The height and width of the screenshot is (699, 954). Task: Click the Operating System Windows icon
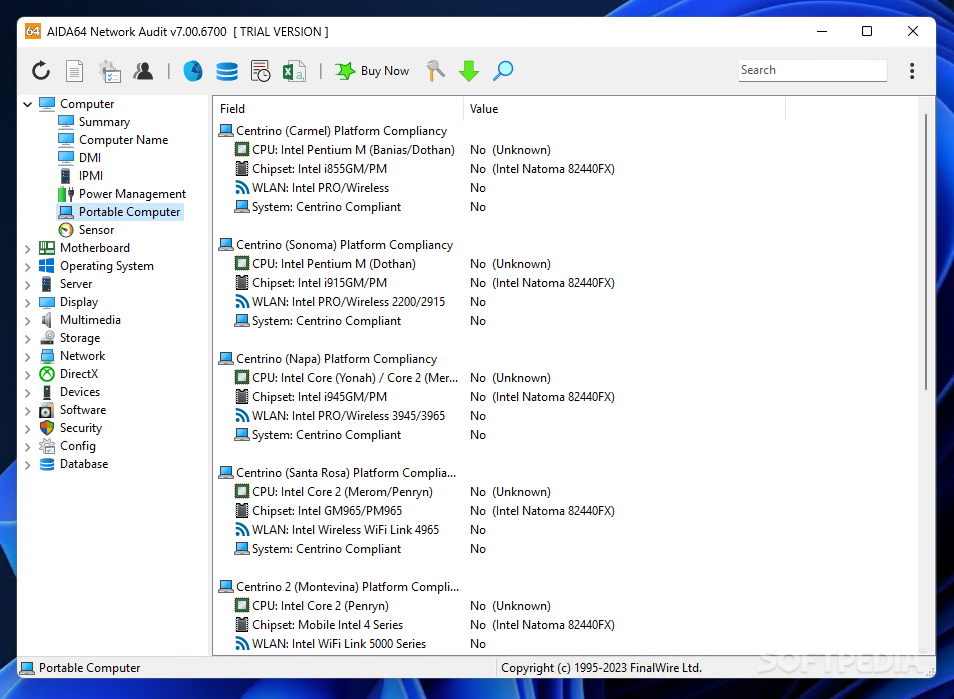coord(47,266)
